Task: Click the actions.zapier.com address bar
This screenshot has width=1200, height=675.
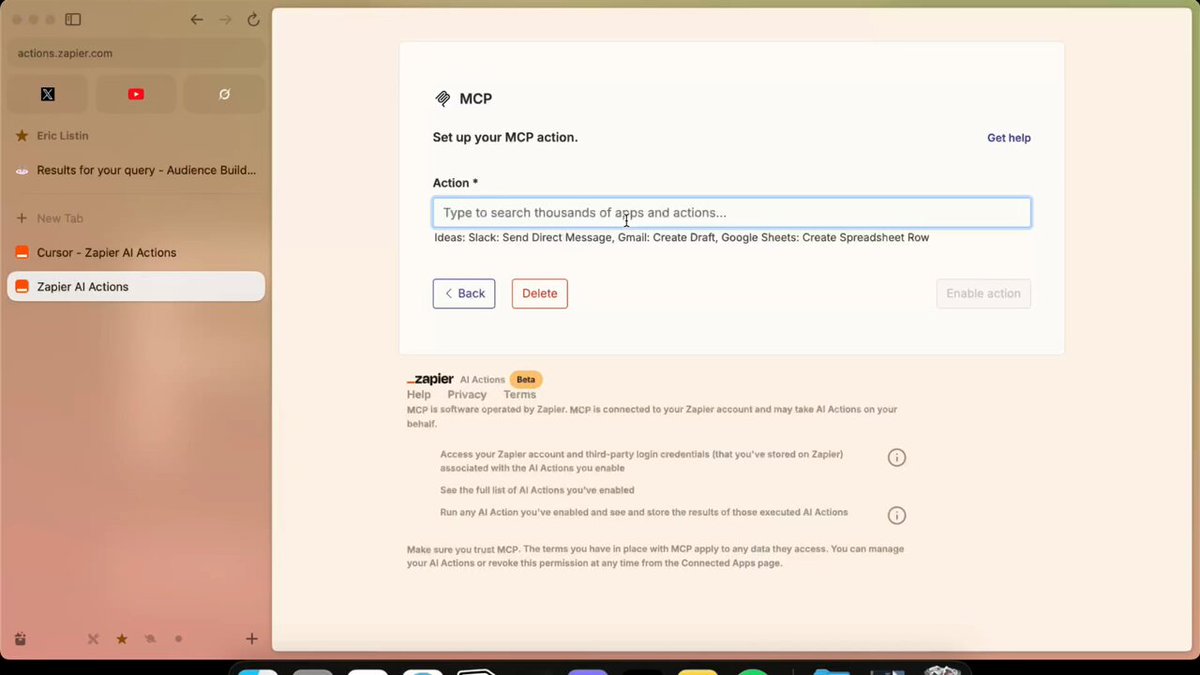Action: tap(136, 53)
